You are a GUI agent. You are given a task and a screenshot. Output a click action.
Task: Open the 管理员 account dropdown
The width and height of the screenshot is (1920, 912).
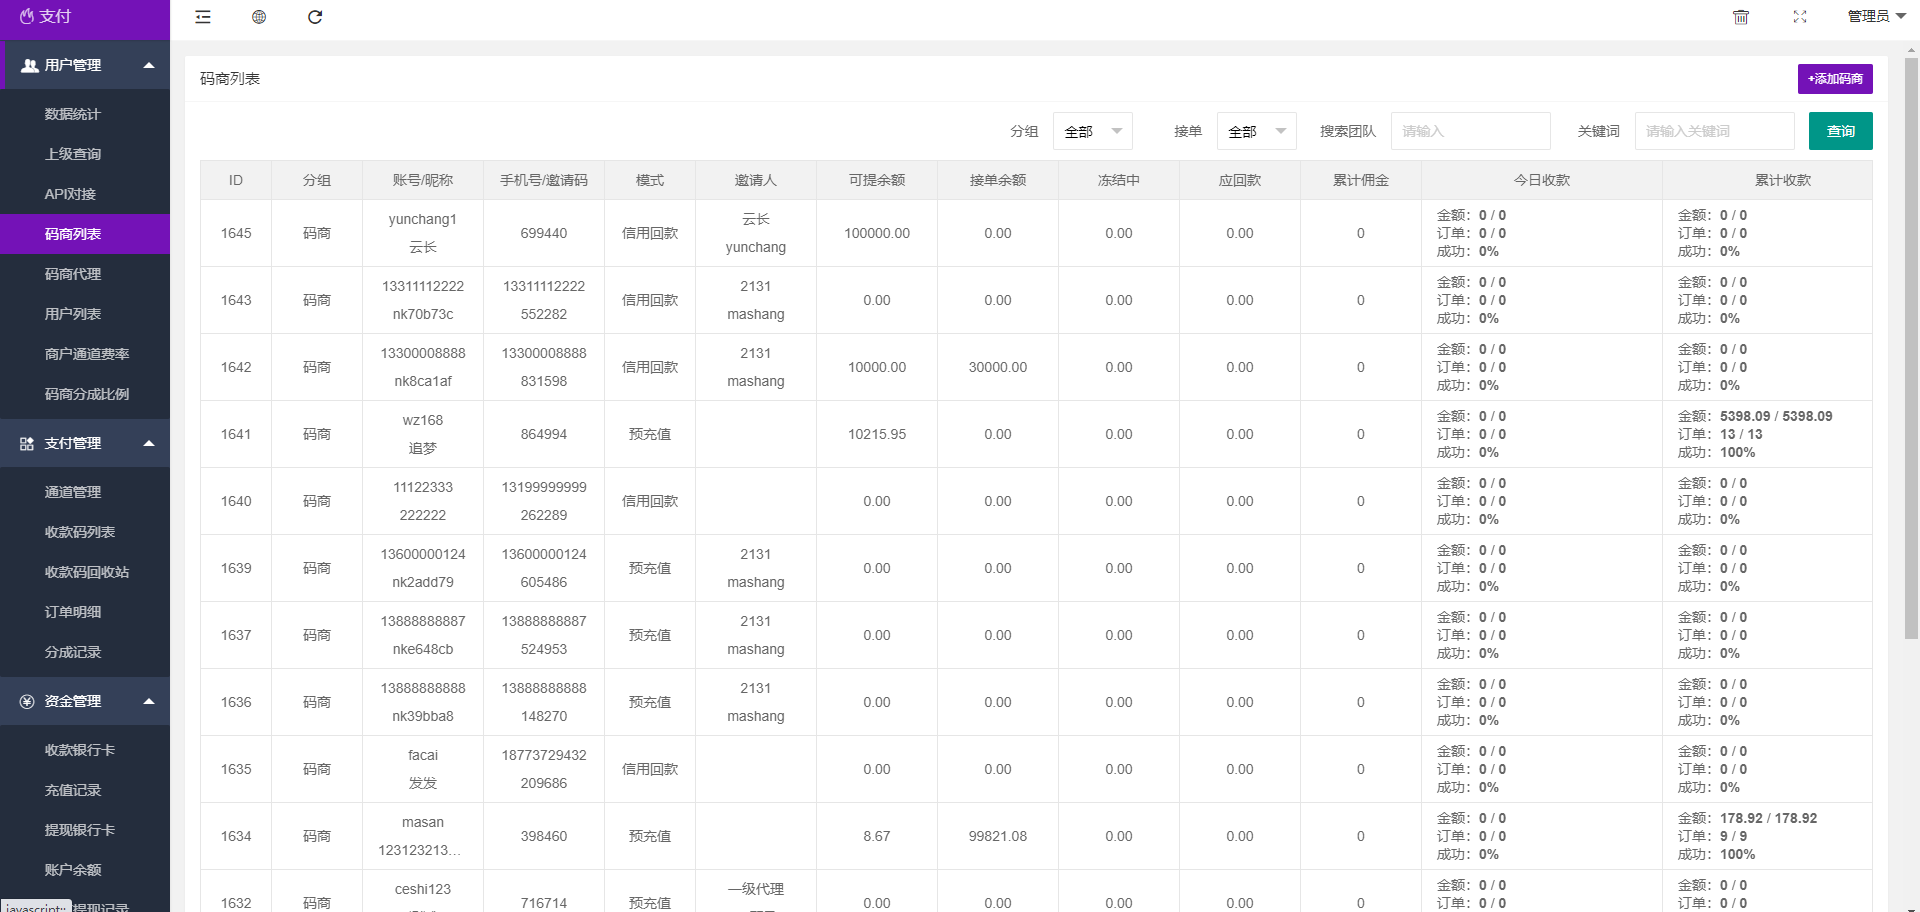point(1876,16)
